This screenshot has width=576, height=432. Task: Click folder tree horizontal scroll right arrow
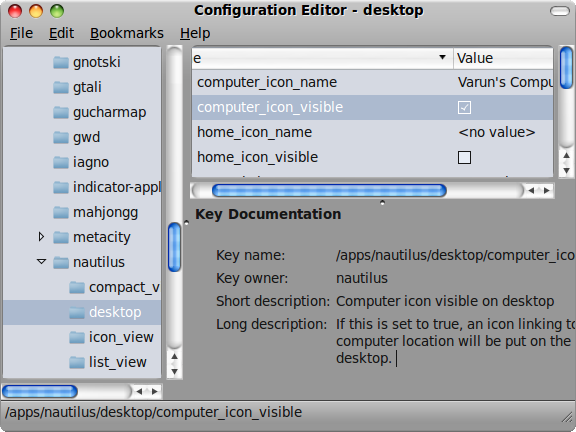click(155, 392)
